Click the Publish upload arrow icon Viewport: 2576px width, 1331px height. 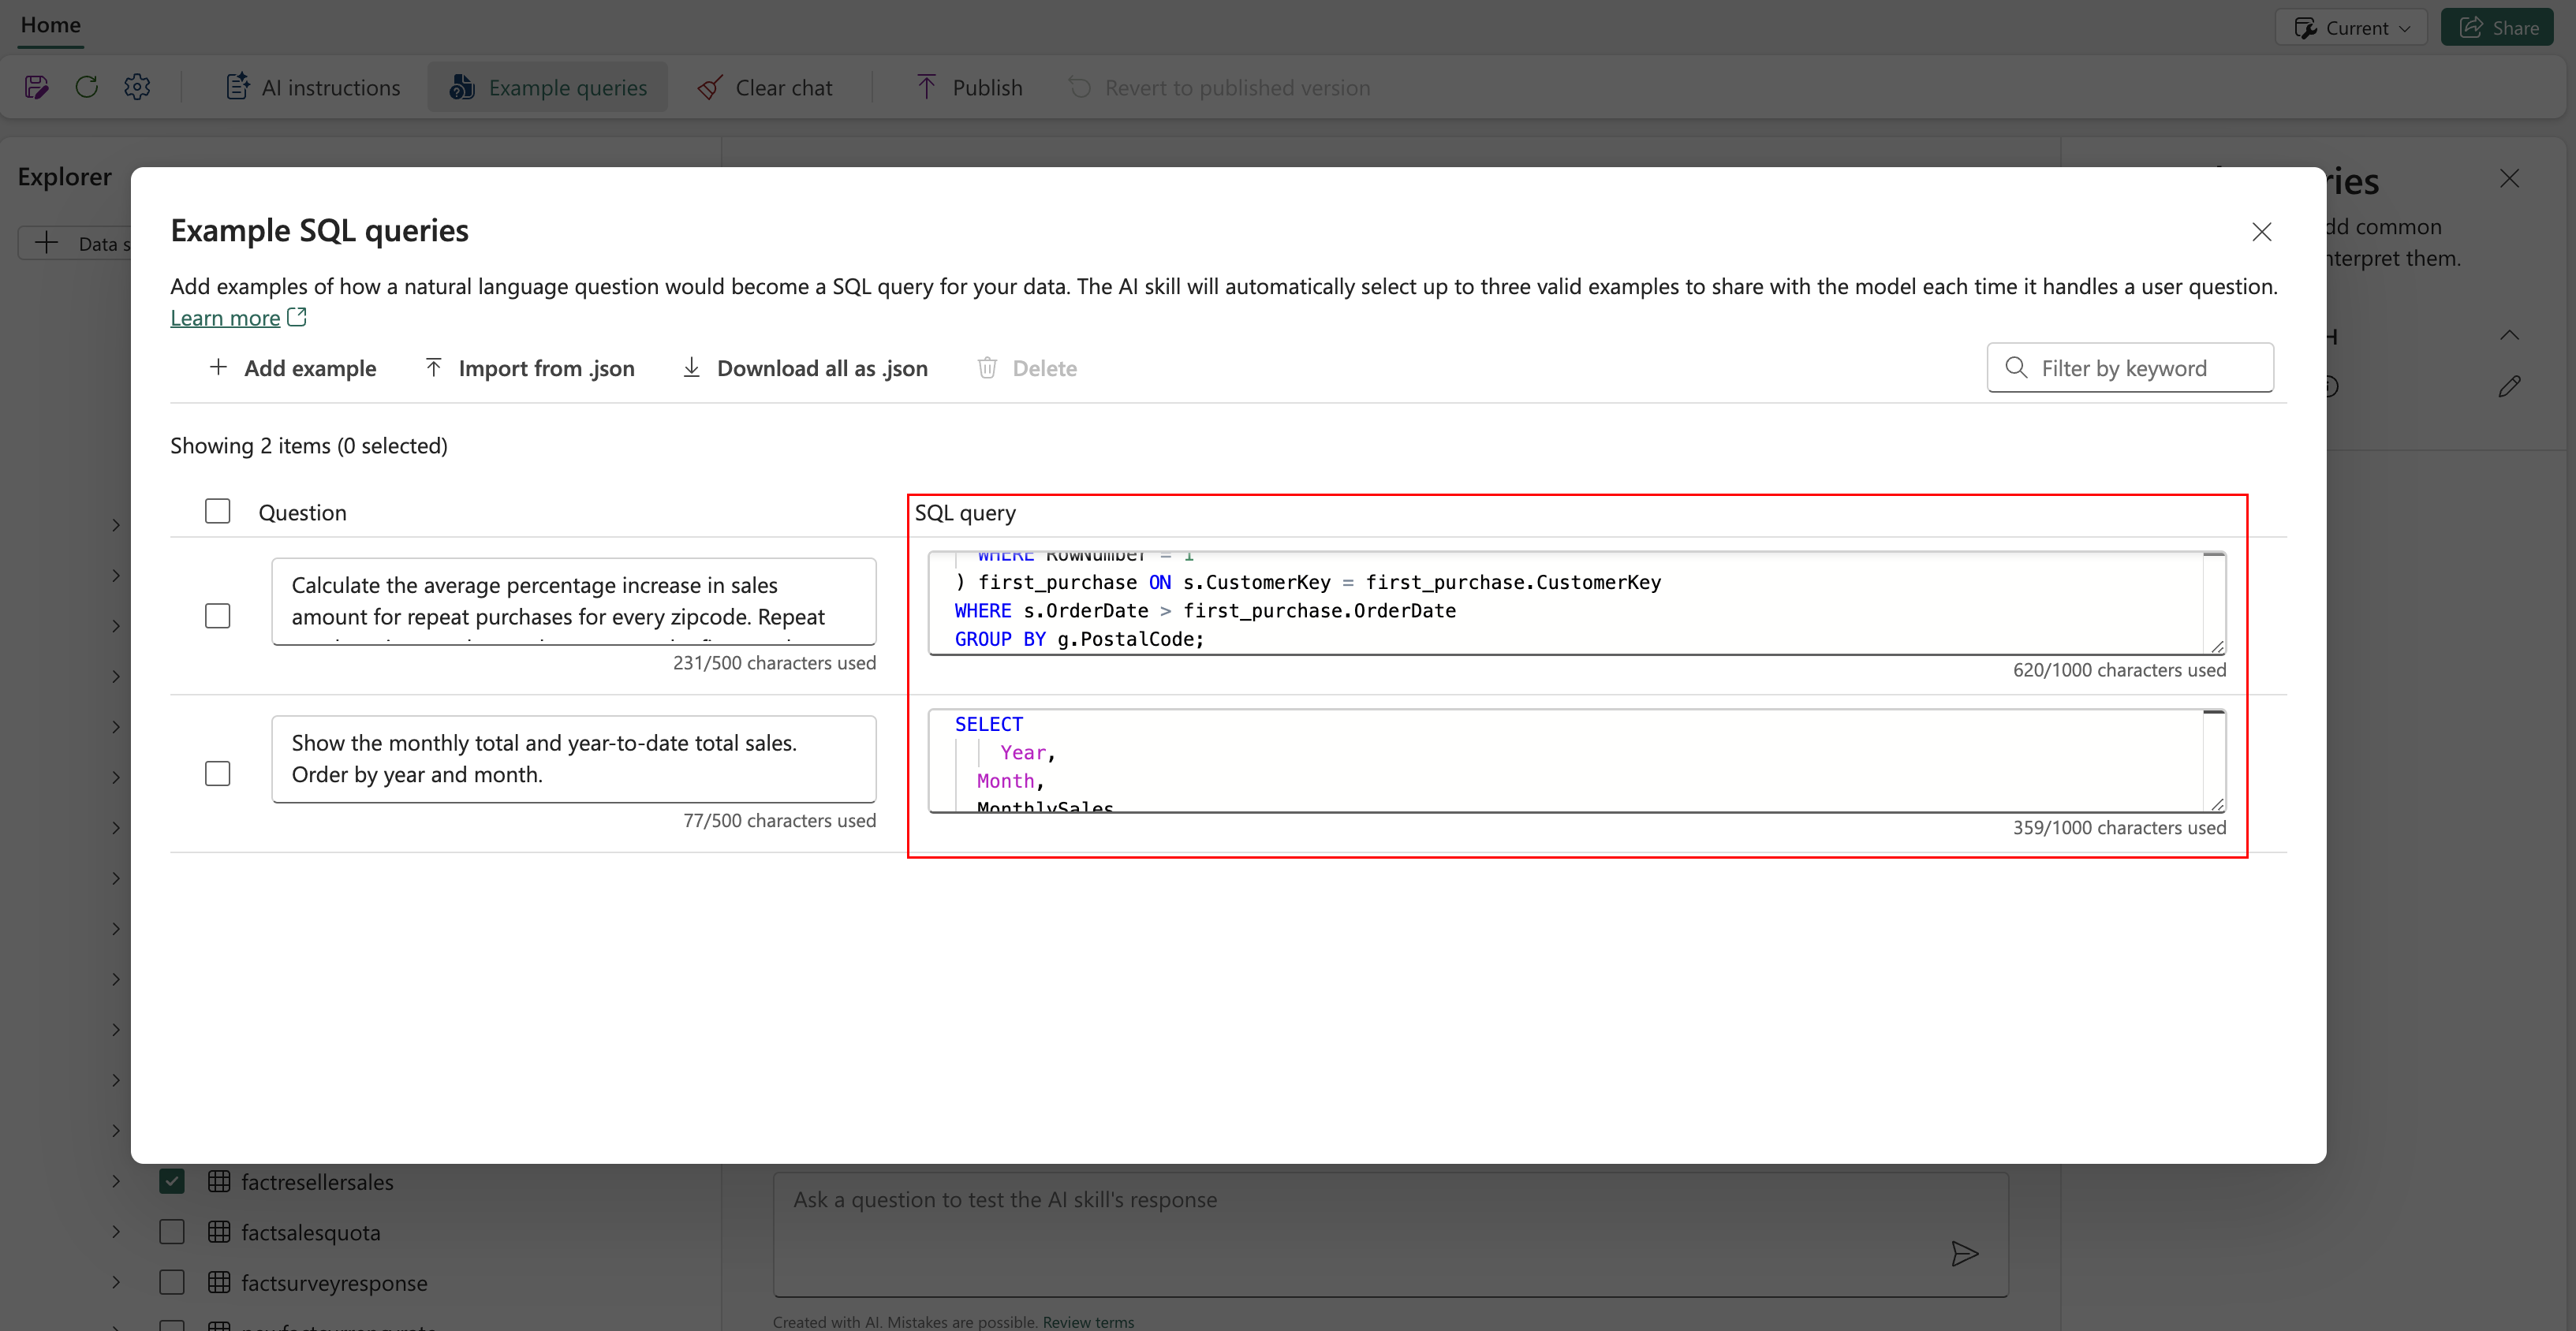click(x=926, y=88)
